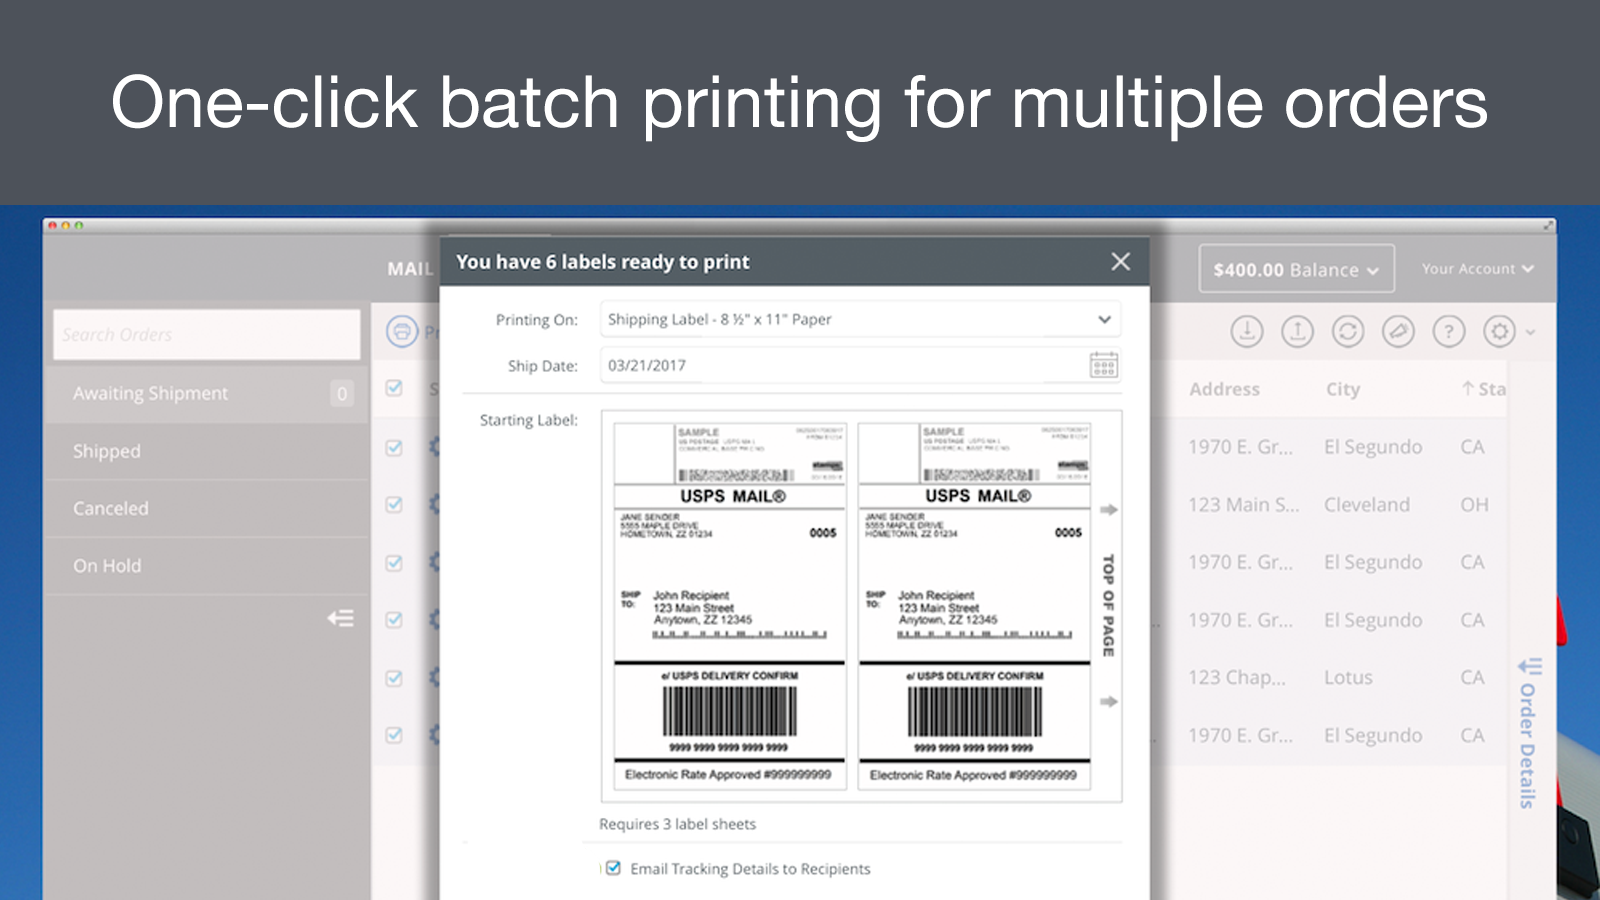The height and width of the screenshot is (900, 1600).
Task: Expand the chevron beside the settings gear
Action: (1531, 331)
